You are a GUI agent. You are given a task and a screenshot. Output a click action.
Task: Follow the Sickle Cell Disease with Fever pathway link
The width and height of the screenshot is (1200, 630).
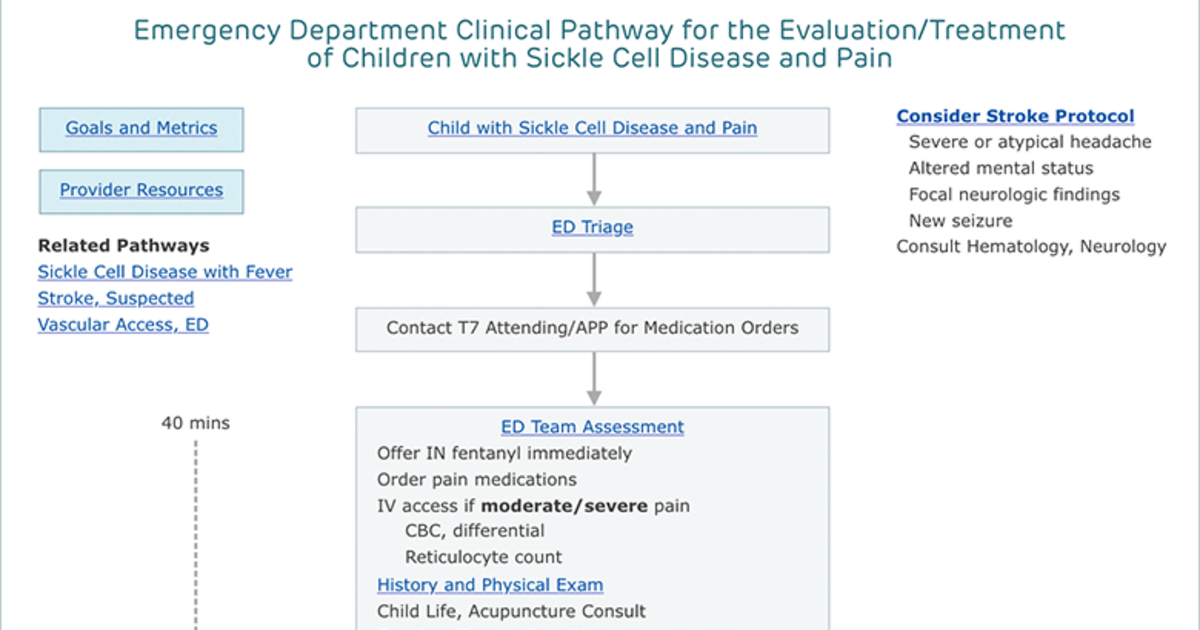[165, 272]
